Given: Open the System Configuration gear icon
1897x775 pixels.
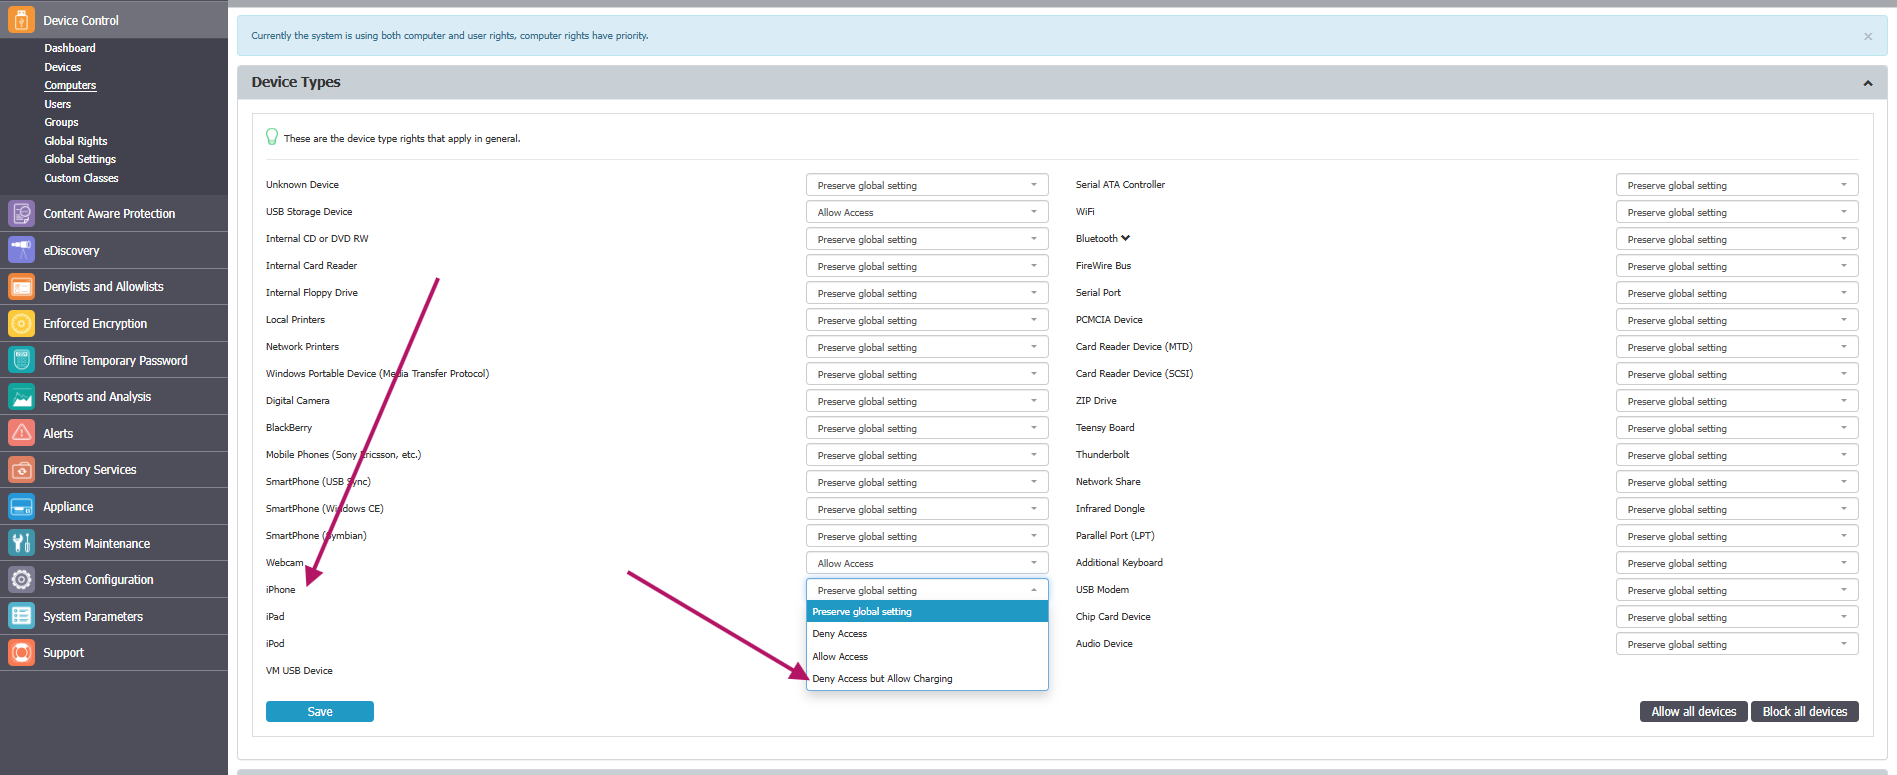Looking at the screenshot, I should click(21, 579).
